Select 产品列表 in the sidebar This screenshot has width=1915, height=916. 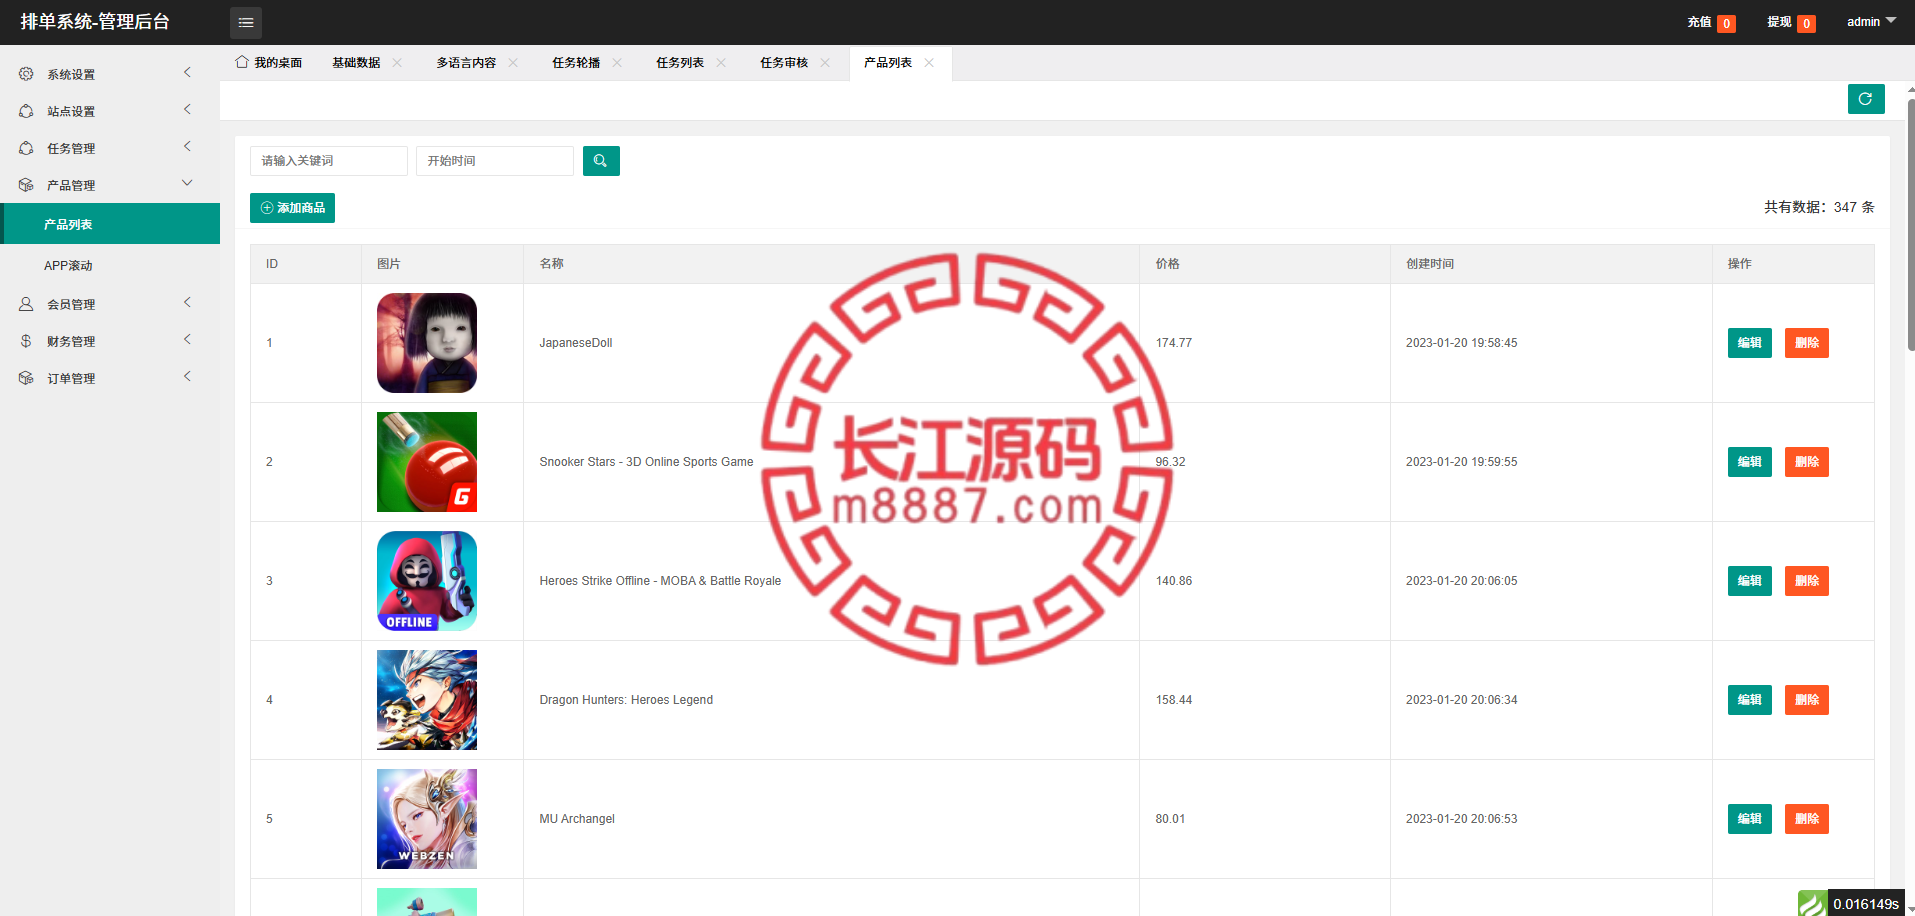click(x=110, y=224)
